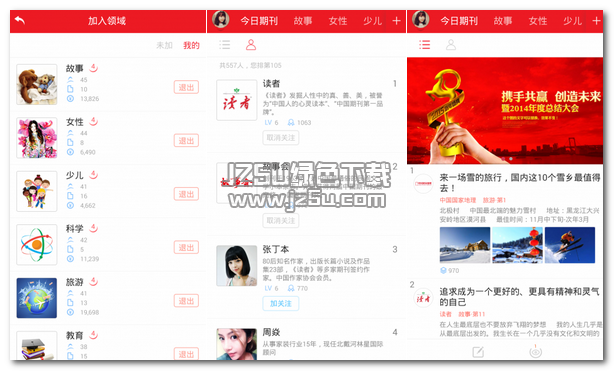
Task: Click the 旅游·第1 tag
Action: point(495,200)
